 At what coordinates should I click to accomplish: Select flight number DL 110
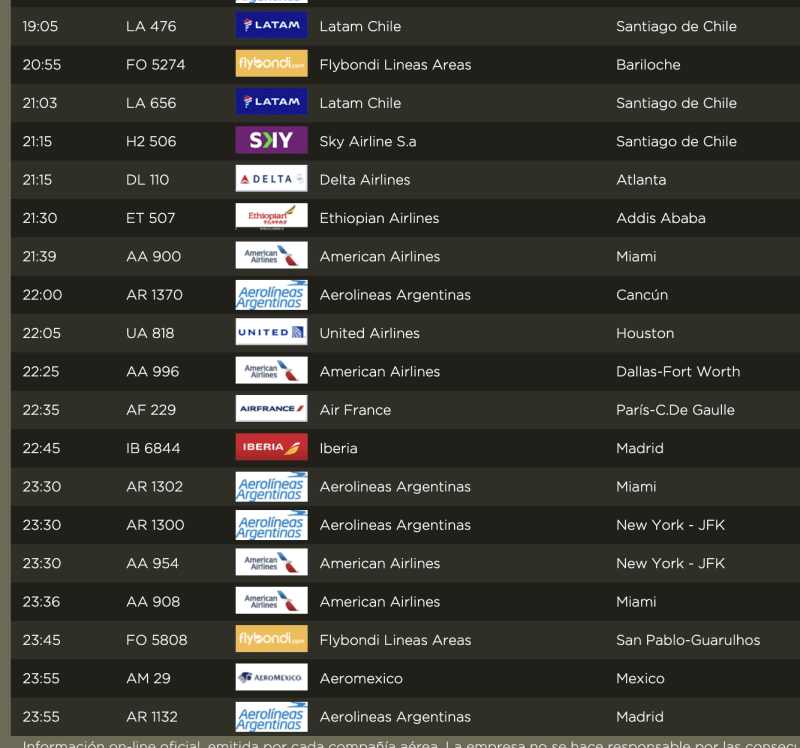pos(147,180)
